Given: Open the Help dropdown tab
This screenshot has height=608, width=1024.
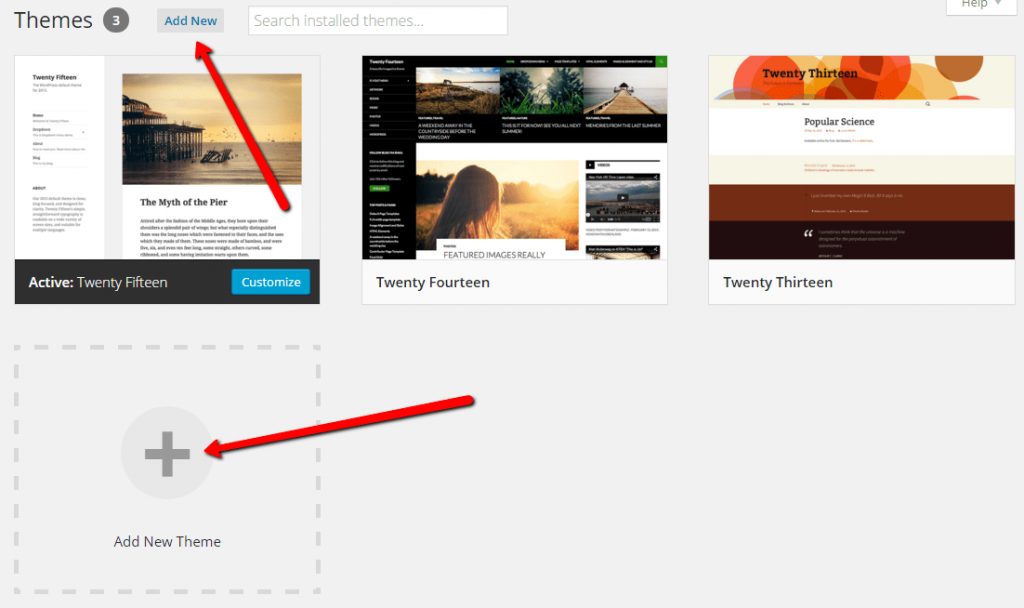Looking at the screenshot, I should [981, 5].
